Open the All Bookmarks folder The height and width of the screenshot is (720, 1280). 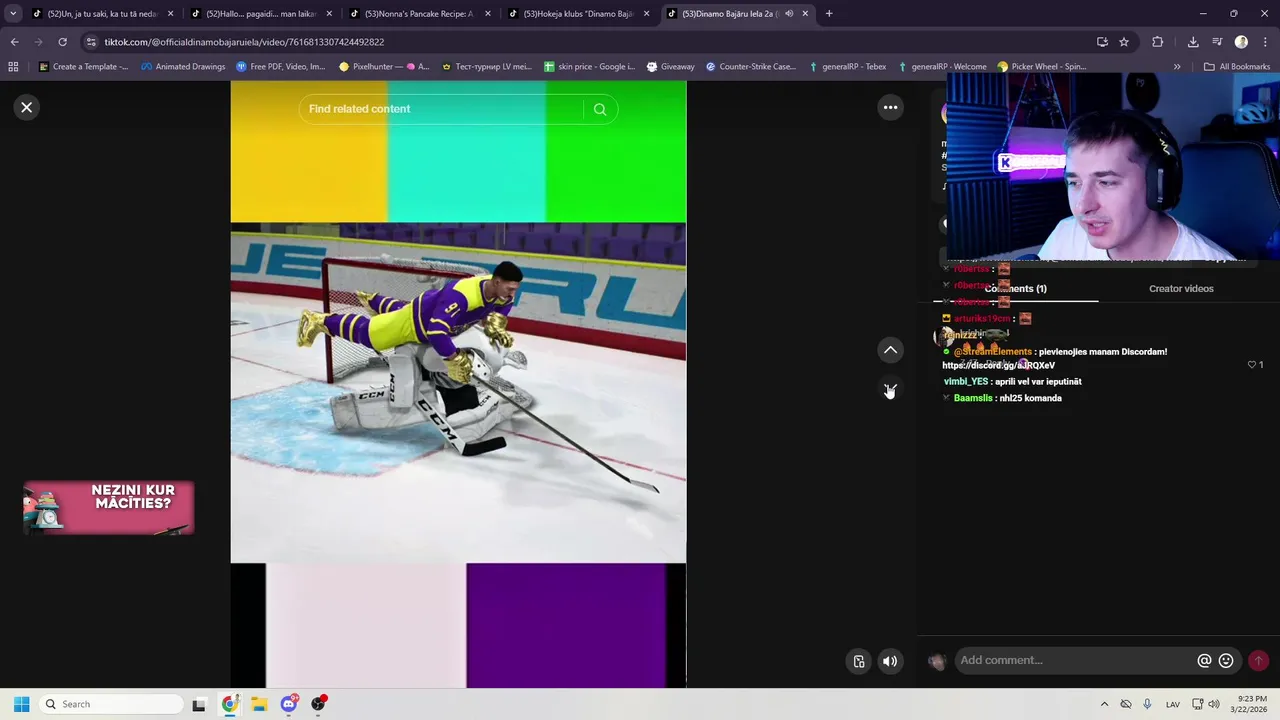coord(1237,67)
